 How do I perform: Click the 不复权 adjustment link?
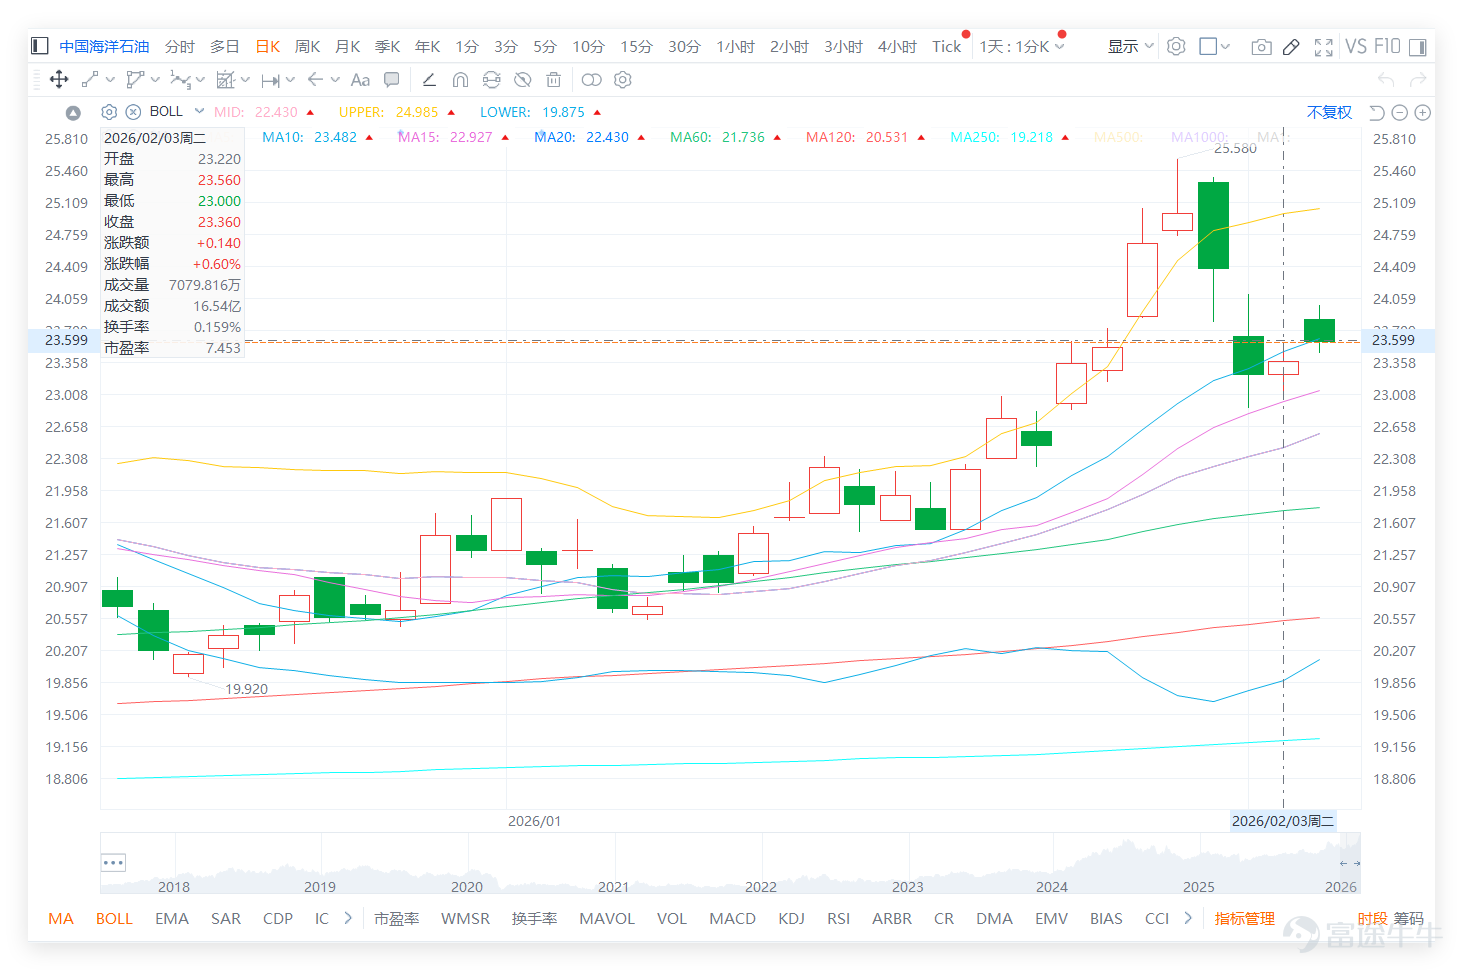(x=1329, y=112)
